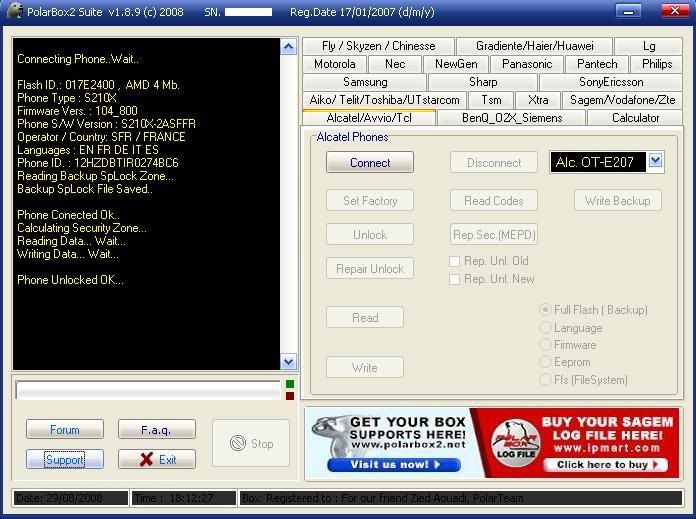The image size is (696, 519).
Task: Click the www.polarbox2.net banner link
Action: 407,444
